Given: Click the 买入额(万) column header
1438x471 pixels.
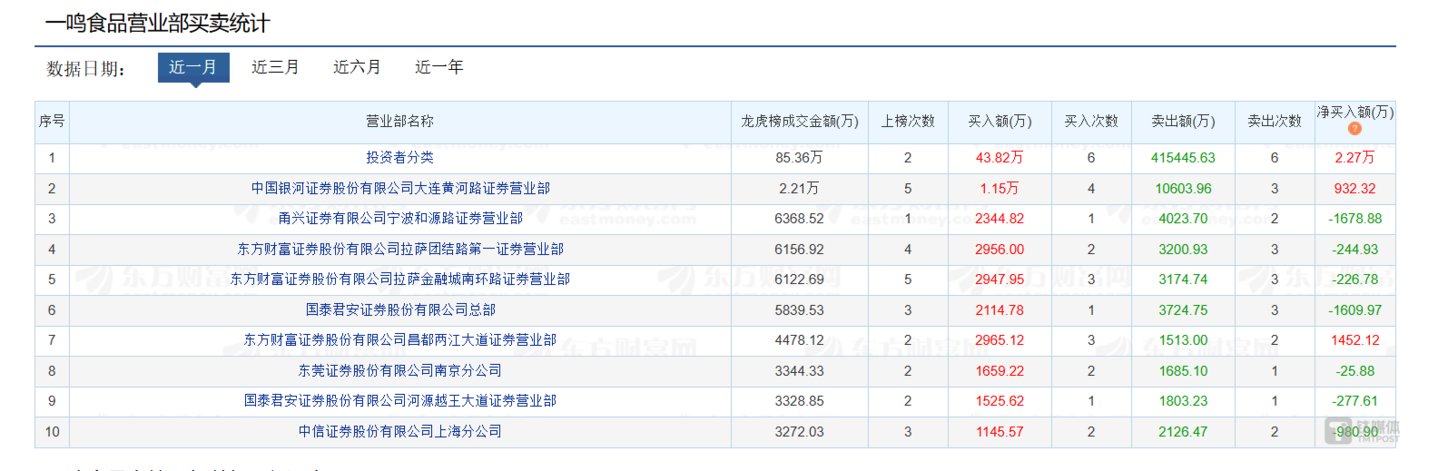Looking at the screenshot, I should coord(999,121).
